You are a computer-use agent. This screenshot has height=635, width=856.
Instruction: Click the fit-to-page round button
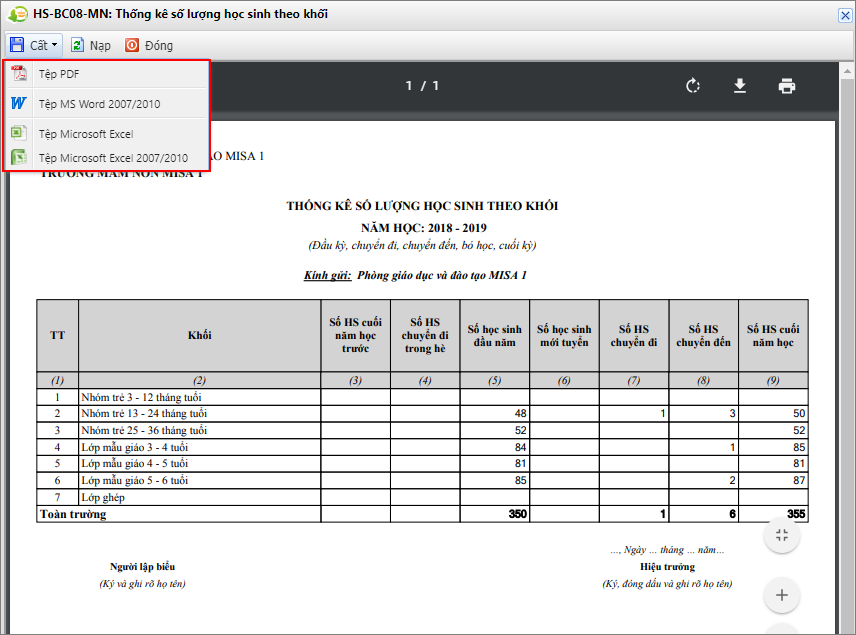[x=782, y=535]
